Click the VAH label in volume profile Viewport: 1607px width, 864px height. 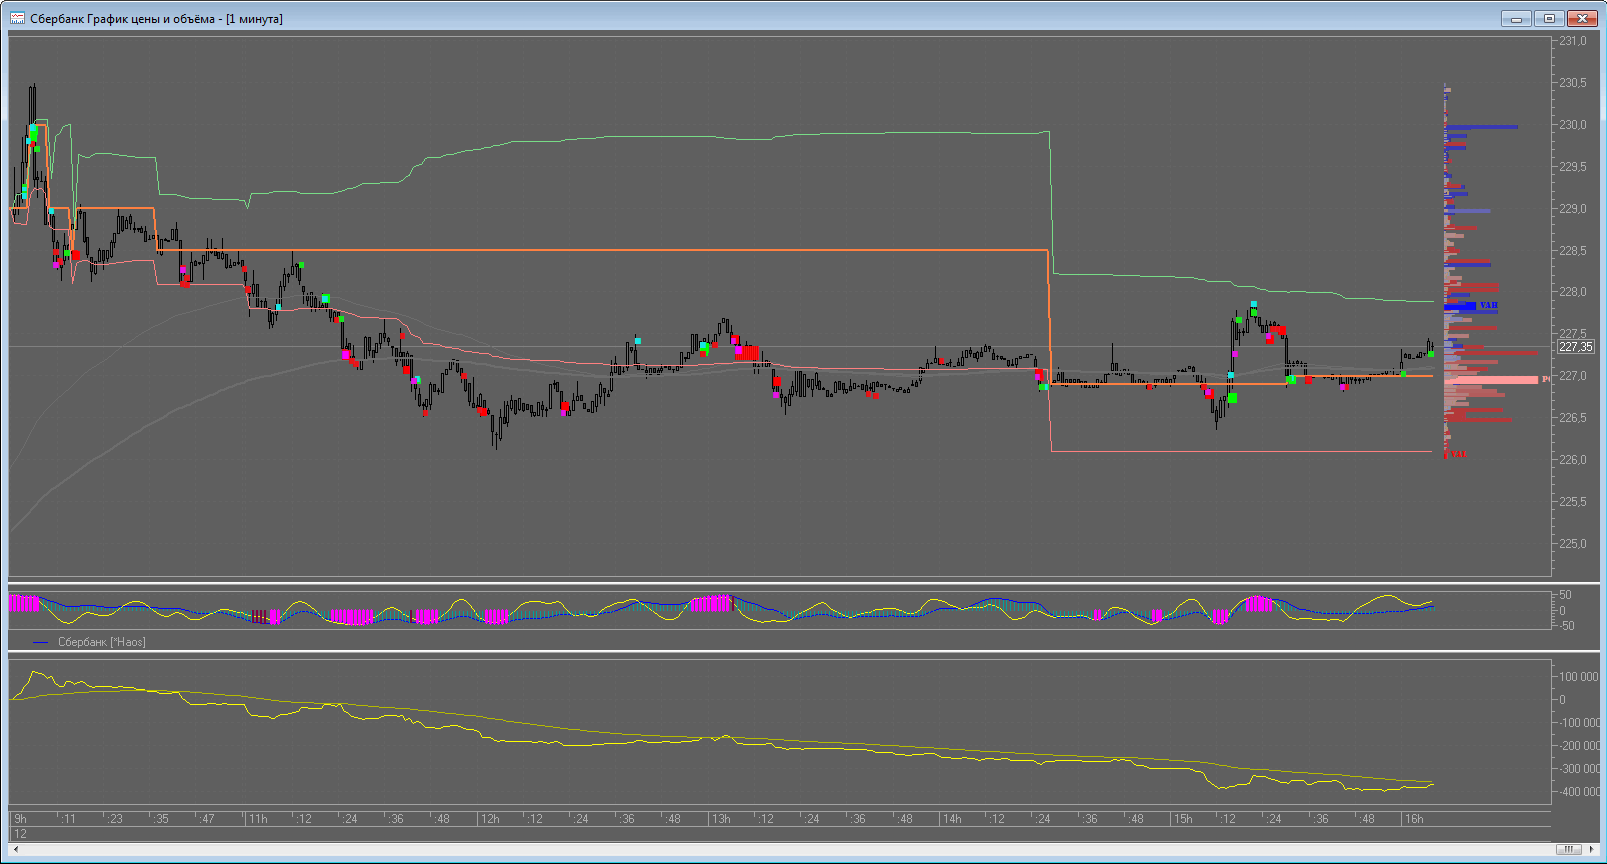point(1488,305)
